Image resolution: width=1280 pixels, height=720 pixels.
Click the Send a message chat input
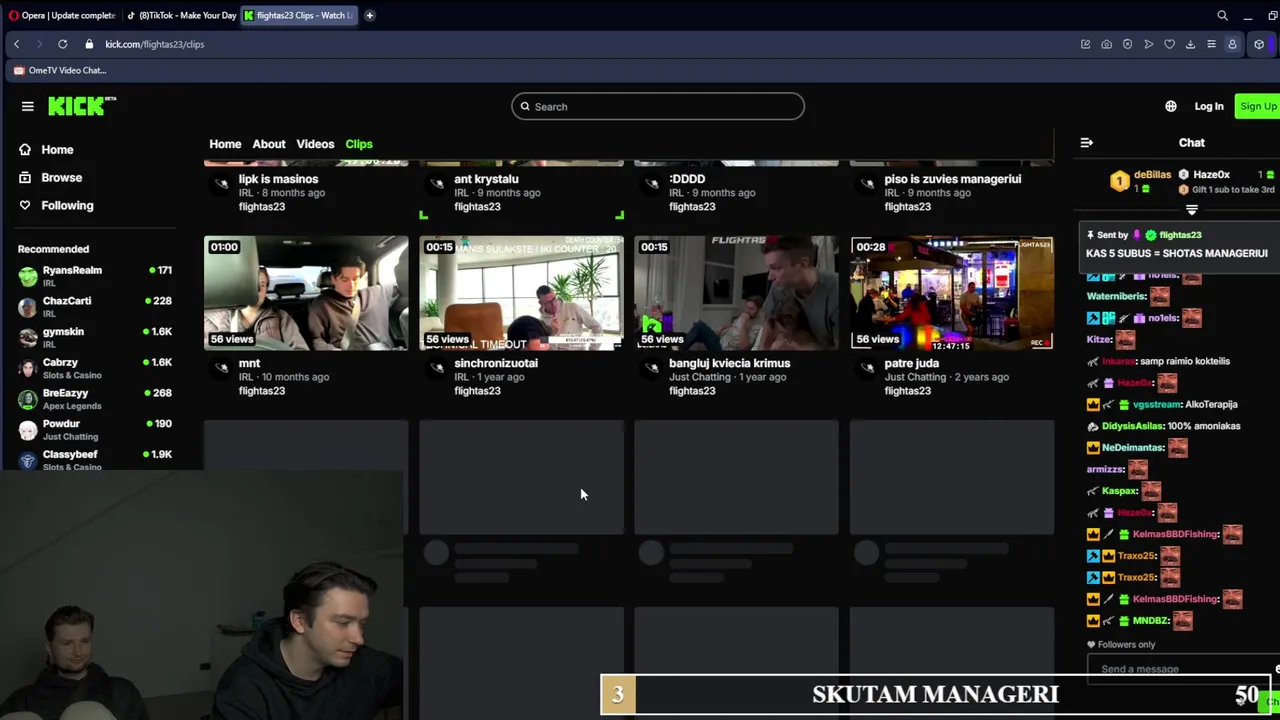[x=1180, y=669]
